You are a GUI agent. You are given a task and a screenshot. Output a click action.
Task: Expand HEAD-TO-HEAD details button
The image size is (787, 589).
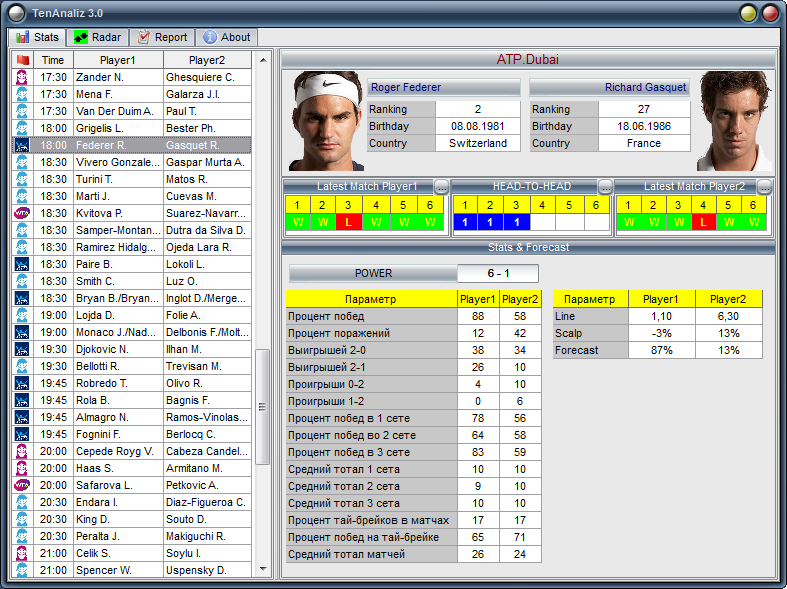pos(605,187)
